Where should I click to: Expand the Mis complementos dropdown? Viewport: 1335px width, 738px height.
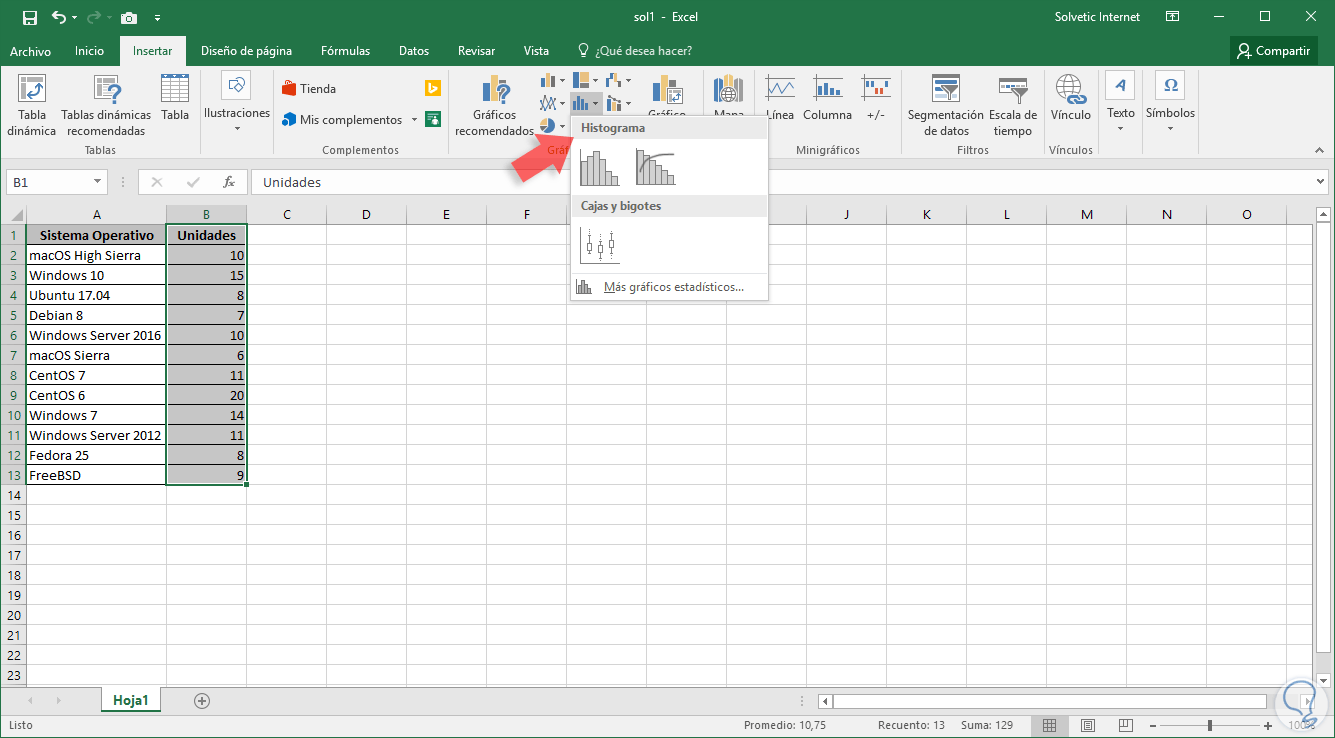(414, 120)
